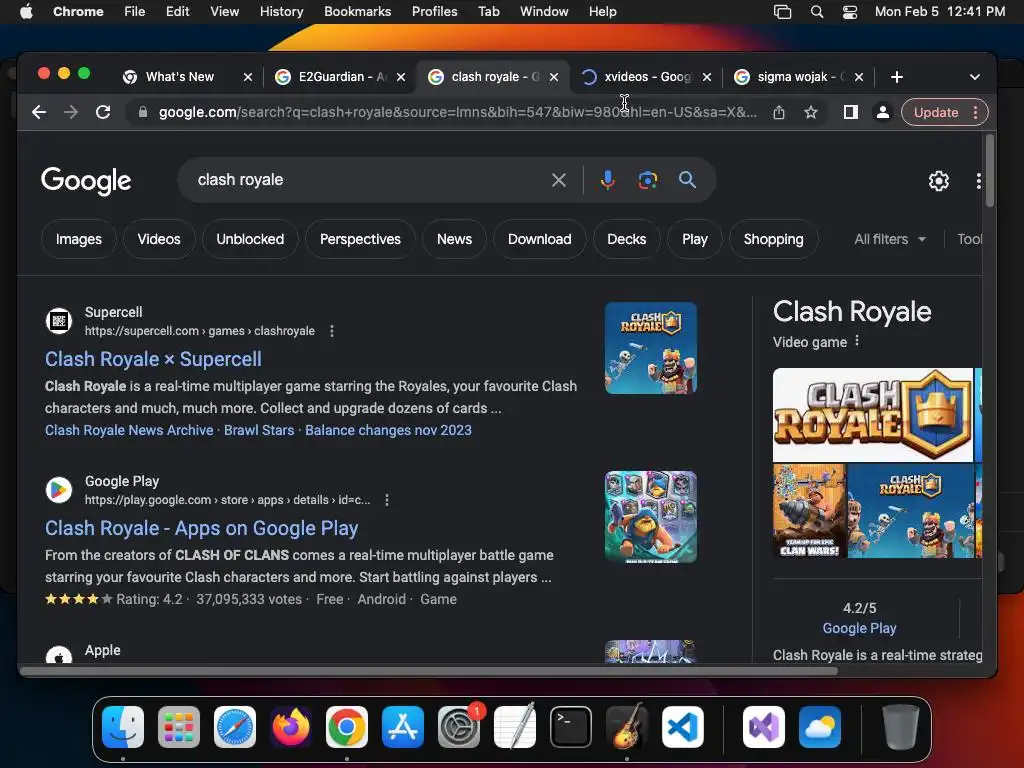Open the Chrome profile icon

(x=882, y=112)
